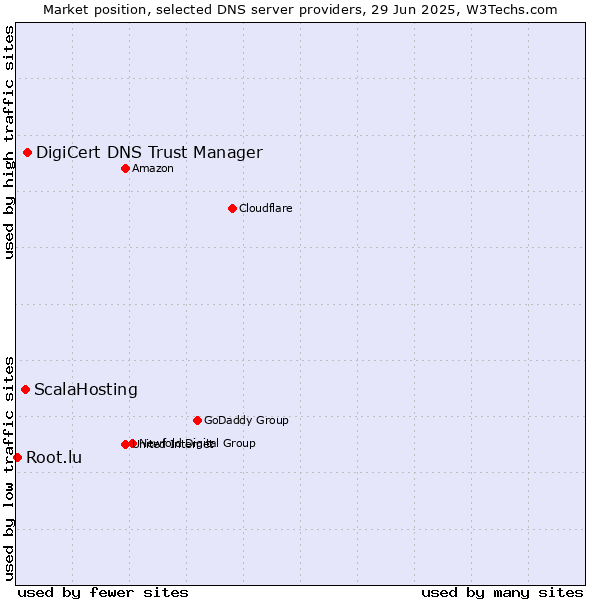Click the 'Amazon' label text
This screenshot has height=600, width=600.
point(153,168)
